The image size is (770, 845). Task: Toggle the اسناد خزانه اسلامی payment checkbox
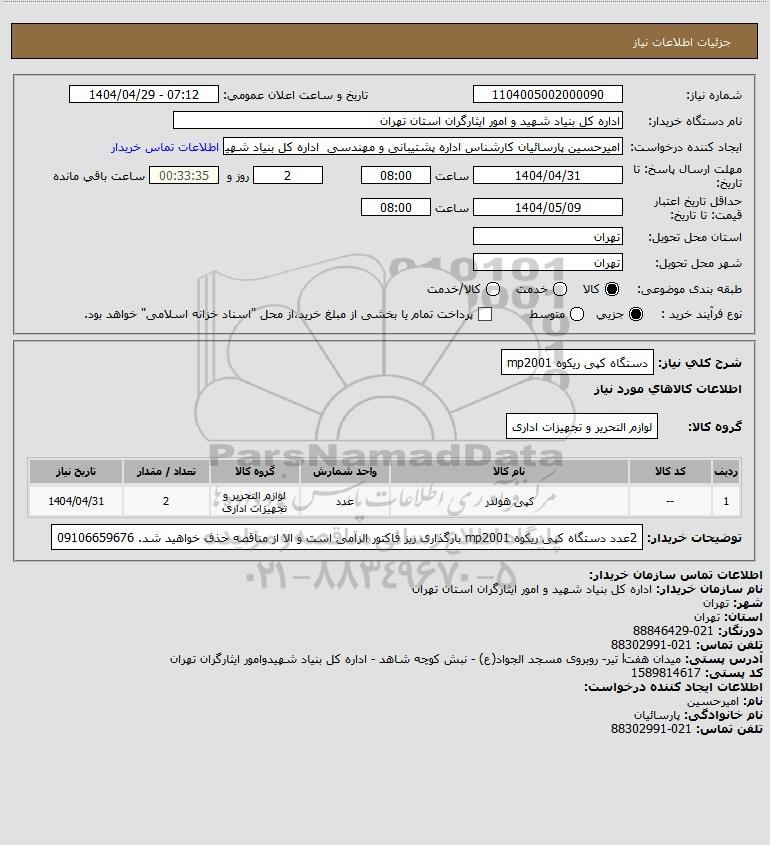pos(485,314)
